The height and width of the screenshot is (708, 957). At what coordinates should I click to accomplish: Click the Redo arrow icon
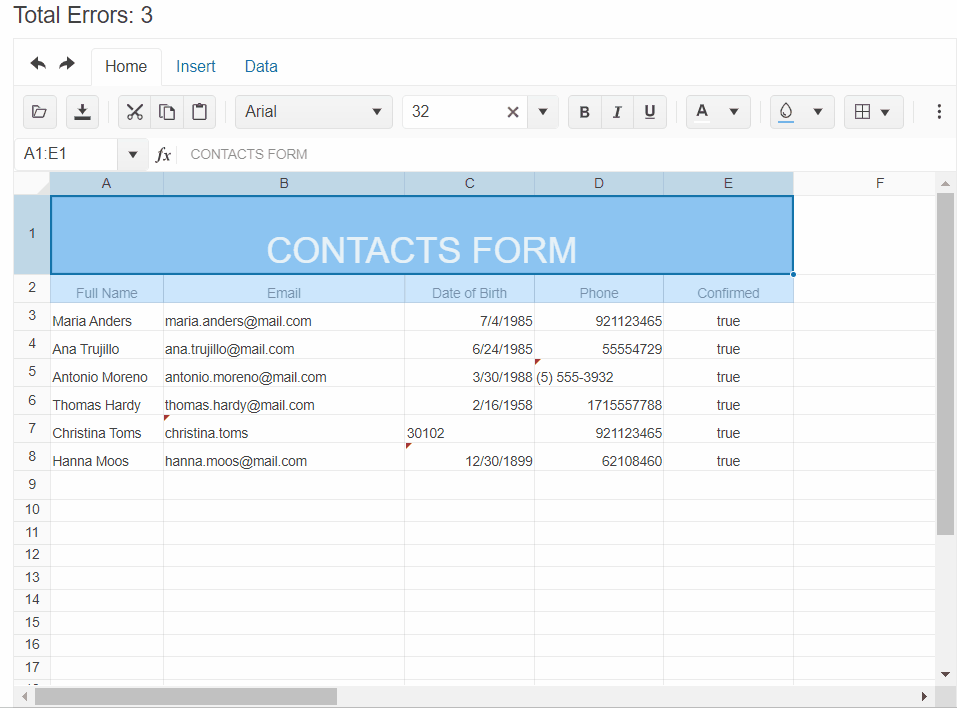[x=67, y=64]
